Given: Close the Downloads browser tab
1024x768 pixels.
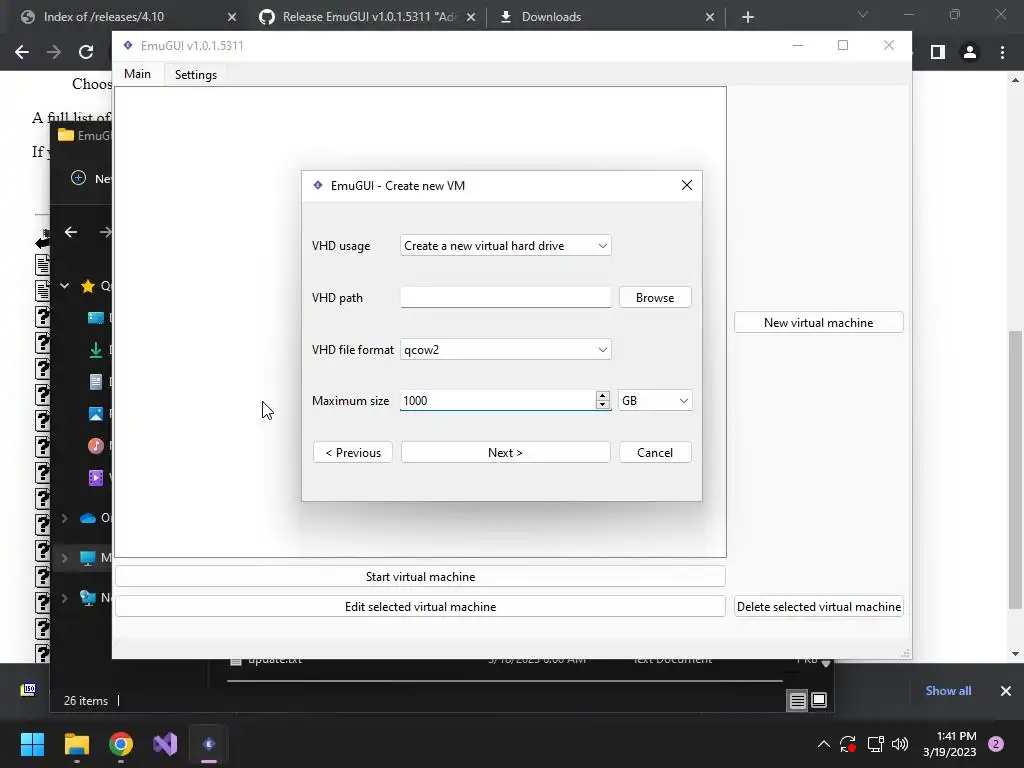Looking at the screenshot, I should (x=710, y=17).
